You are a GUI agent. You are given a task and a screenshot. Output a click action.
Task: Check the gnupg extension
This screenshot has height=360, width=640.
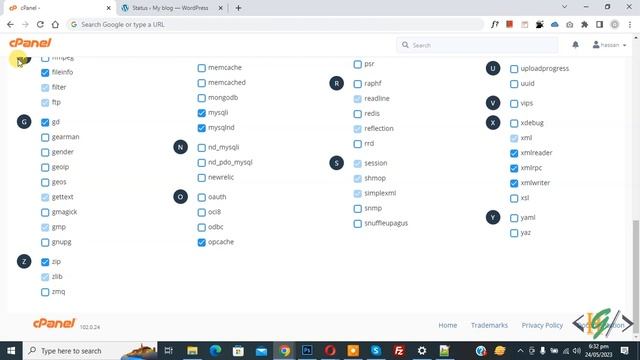click(45, 243)
